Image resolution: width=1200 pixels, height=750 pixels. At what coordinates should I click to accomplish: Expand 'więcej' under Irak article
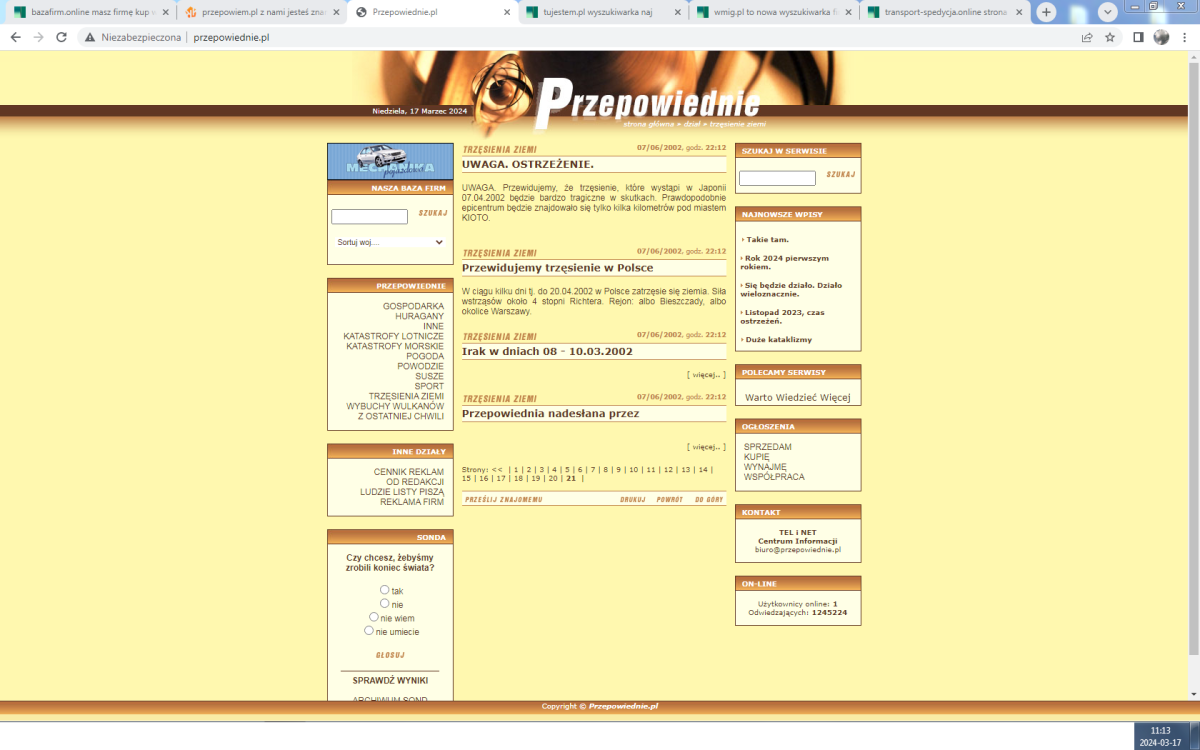pyautogui.click(x=706, y=375)
